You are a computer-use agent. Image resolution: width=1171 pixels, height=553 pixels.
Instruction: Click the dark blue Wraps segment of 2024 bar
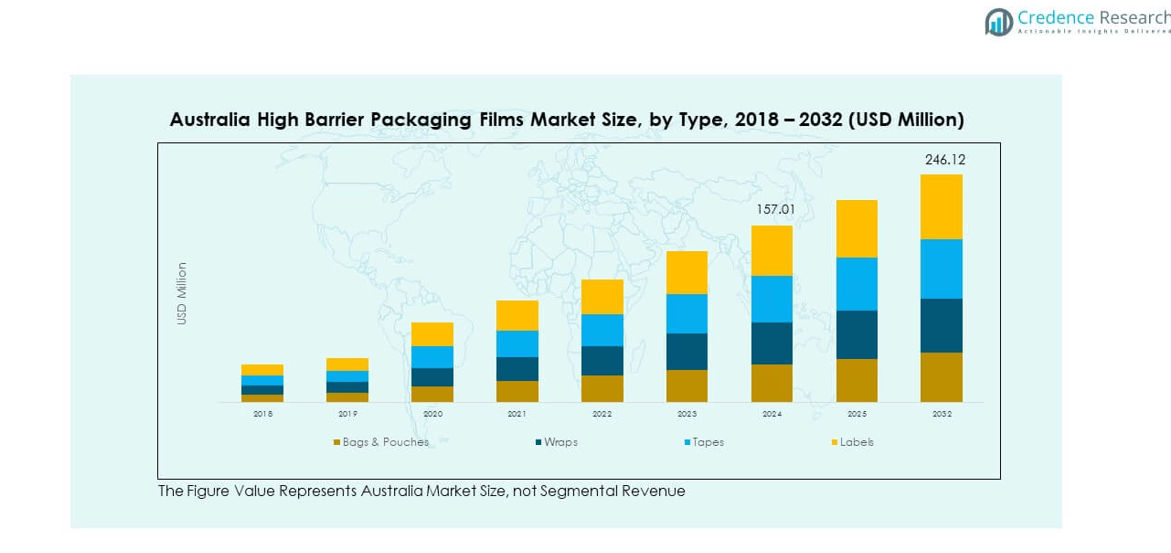771,343
